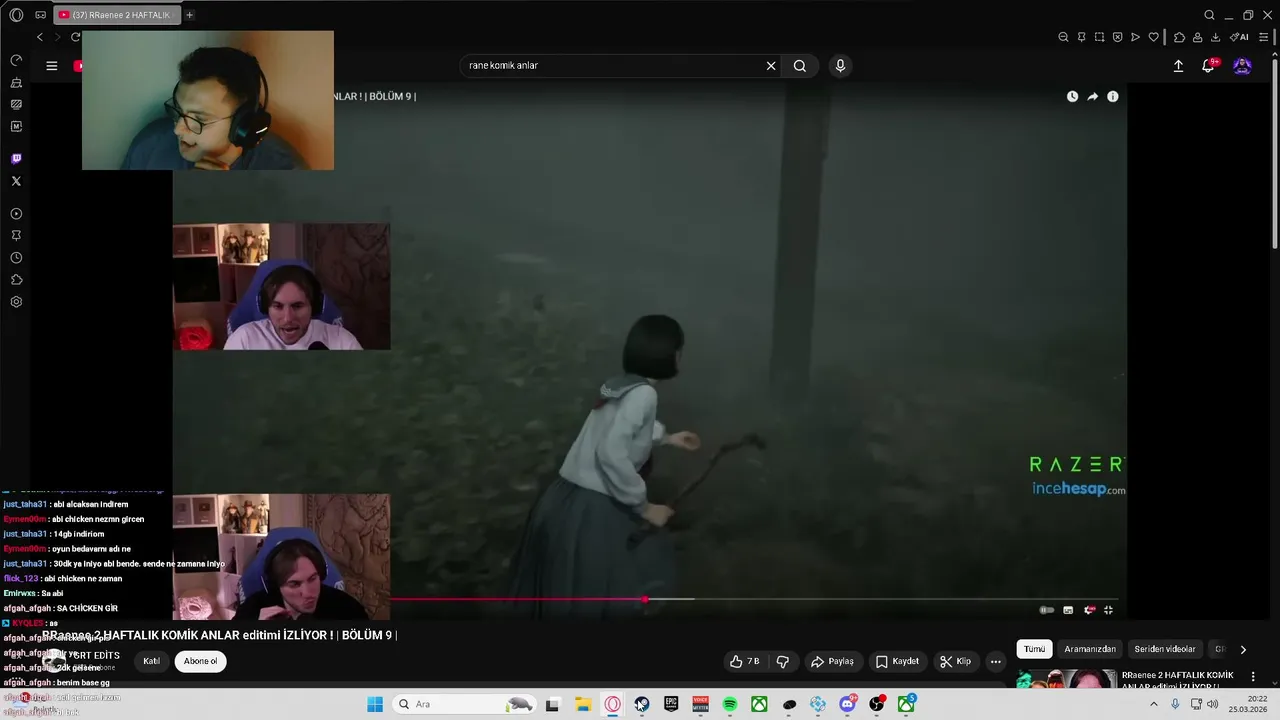Image resolution: width=1280 pixels, height=720 pixels.
Task: Open YouTube create/upload button
Action: pos(1178,66)
